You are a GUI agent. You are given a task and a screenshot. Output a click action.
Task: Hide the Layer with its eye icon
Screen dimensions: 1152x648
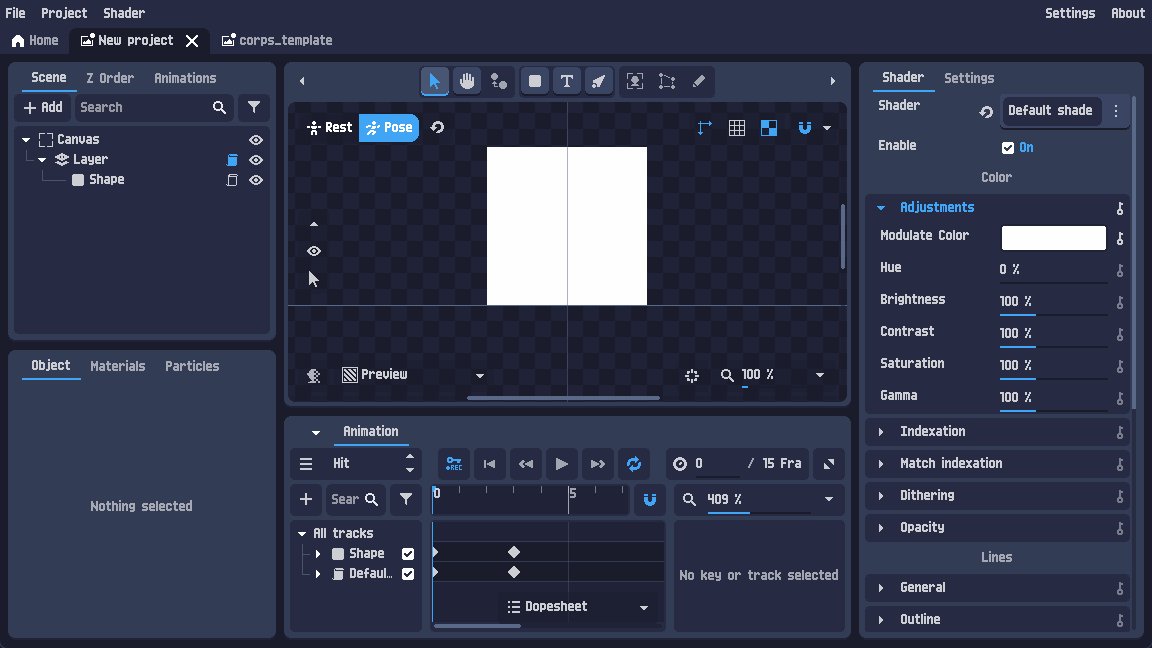click(256, 159)
